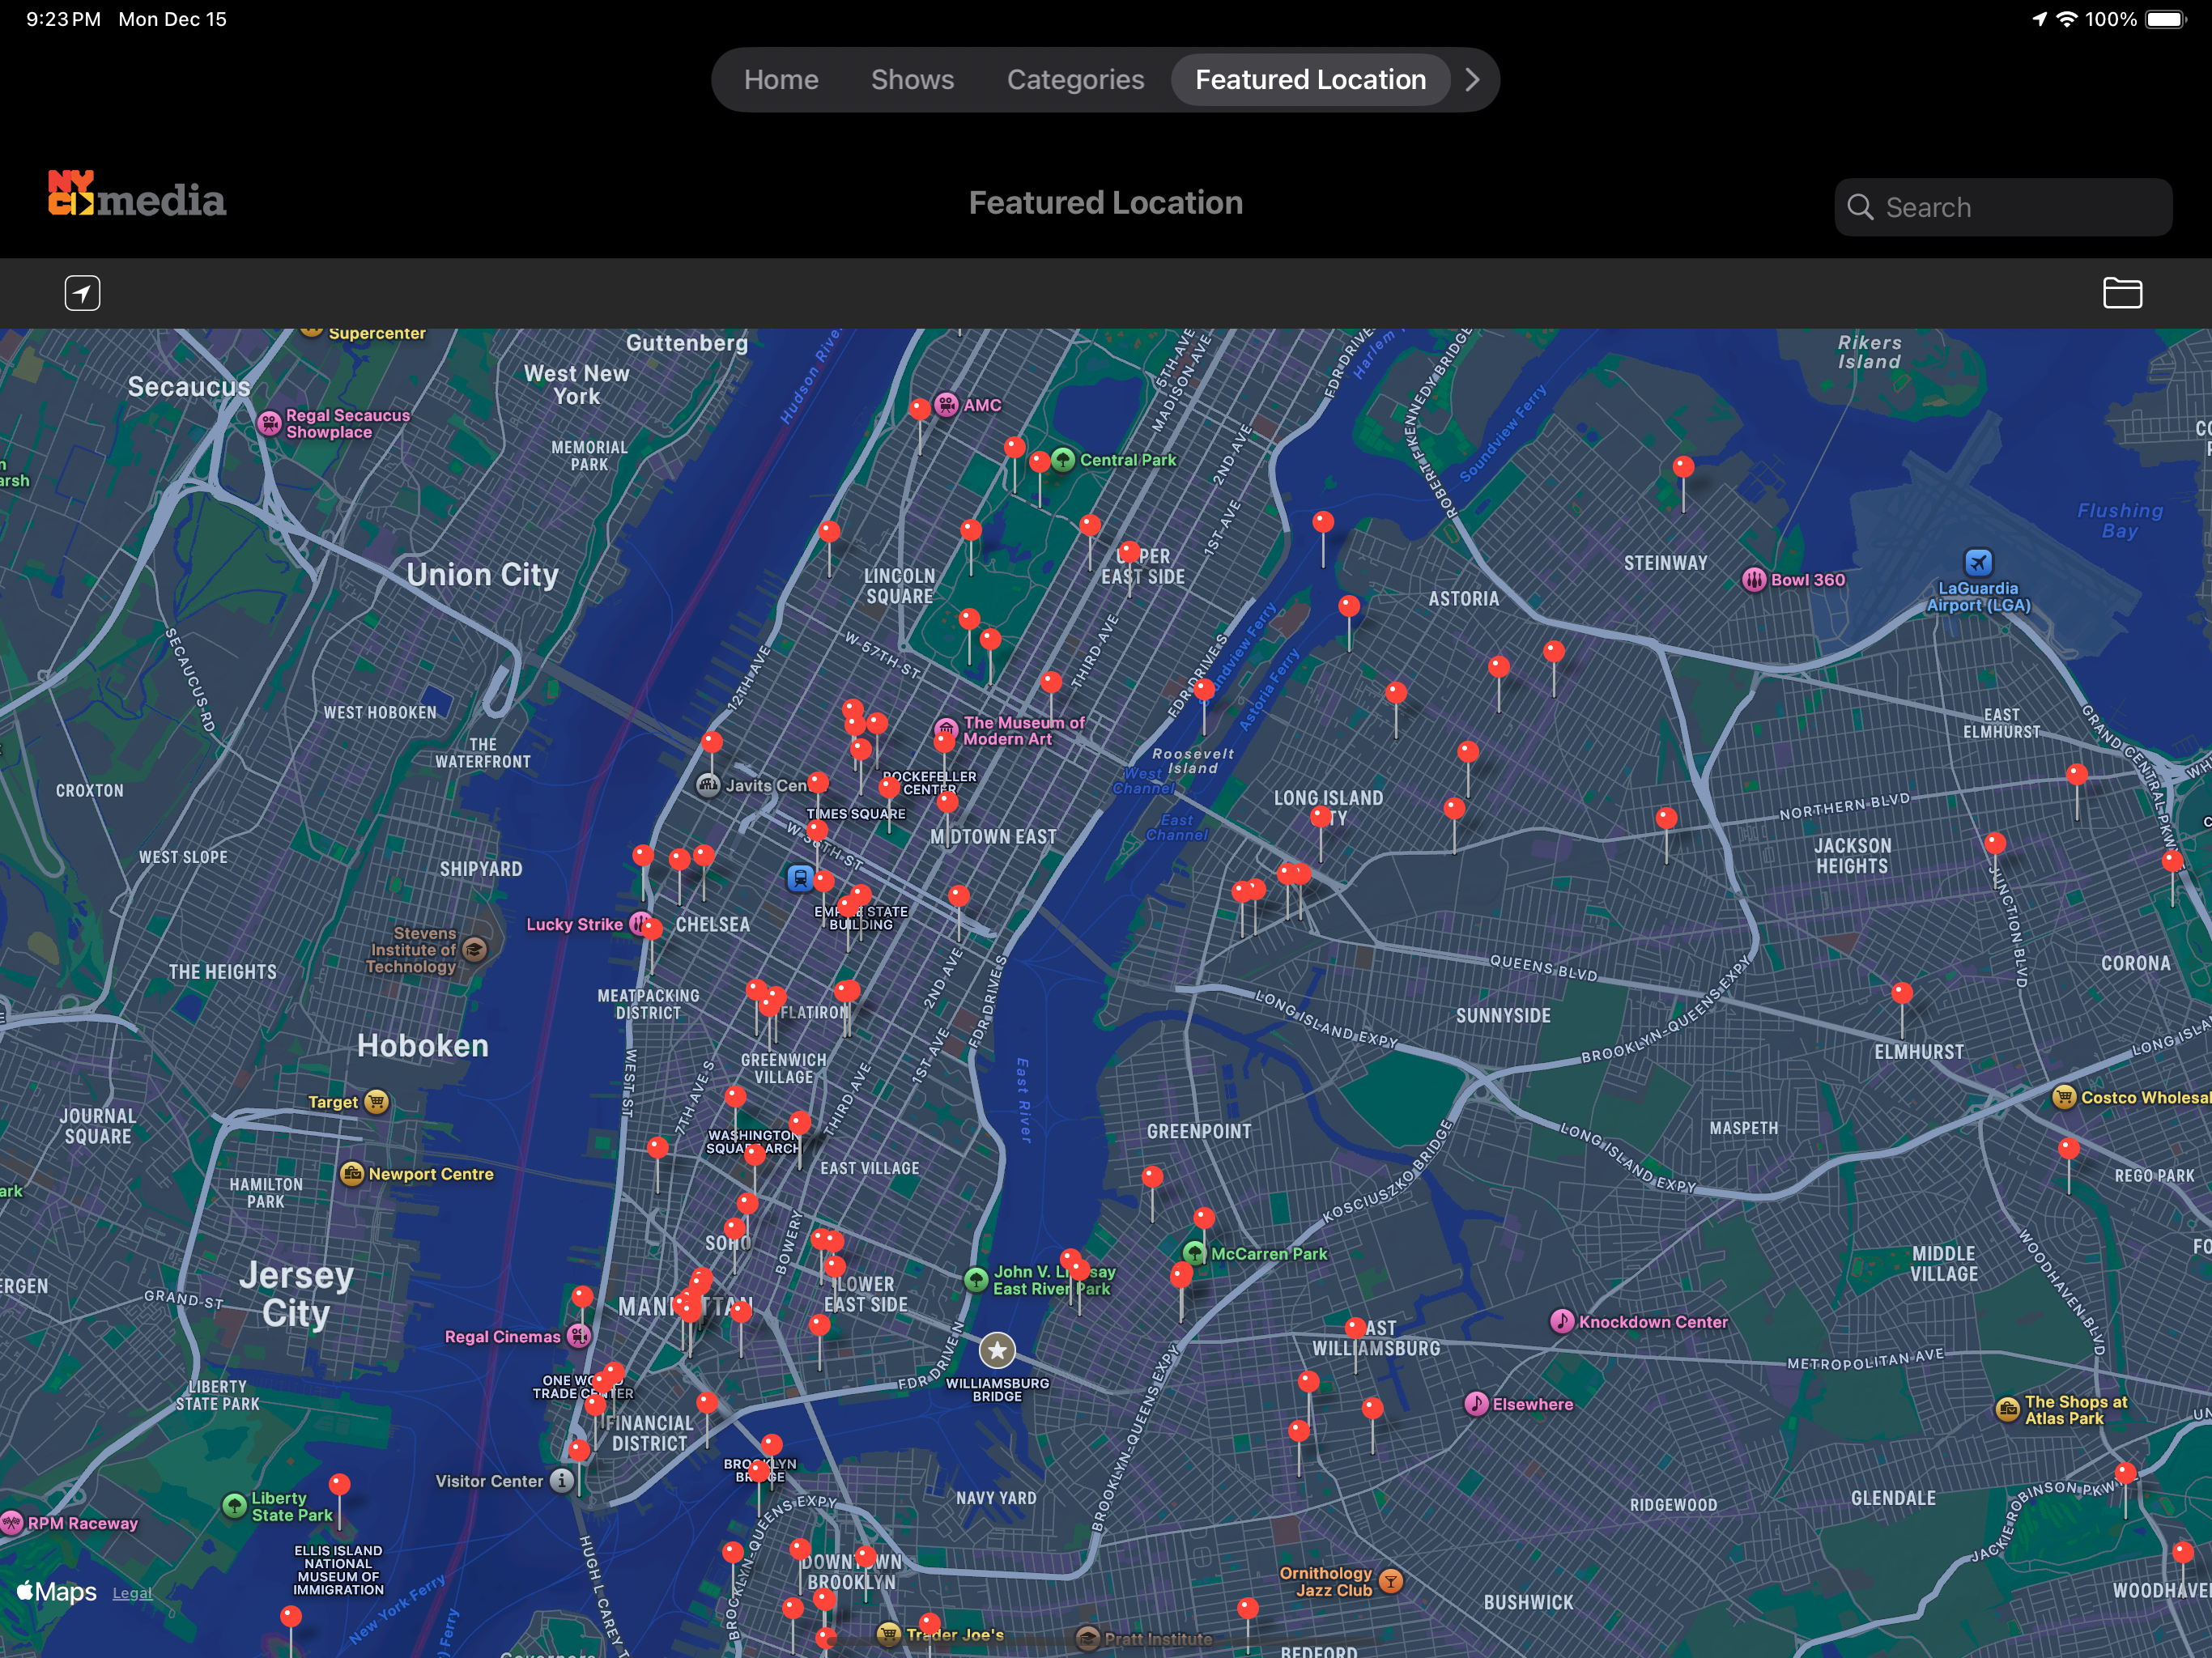Tap the ASTORIA neighborhood label
Image resolution: width=2212 pixels, height=1658 pixels.
(x=1464, y=599)
